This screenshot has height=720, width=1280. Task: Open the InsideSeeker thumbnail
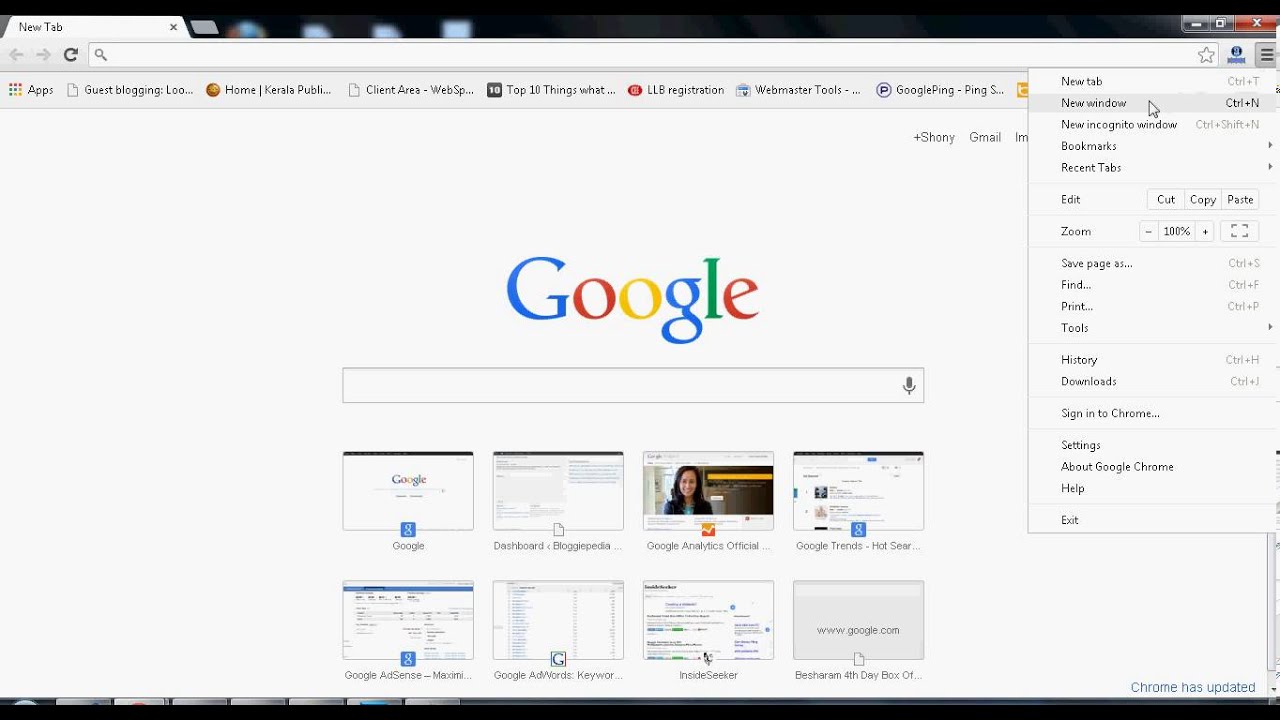(x=708, y=620)
